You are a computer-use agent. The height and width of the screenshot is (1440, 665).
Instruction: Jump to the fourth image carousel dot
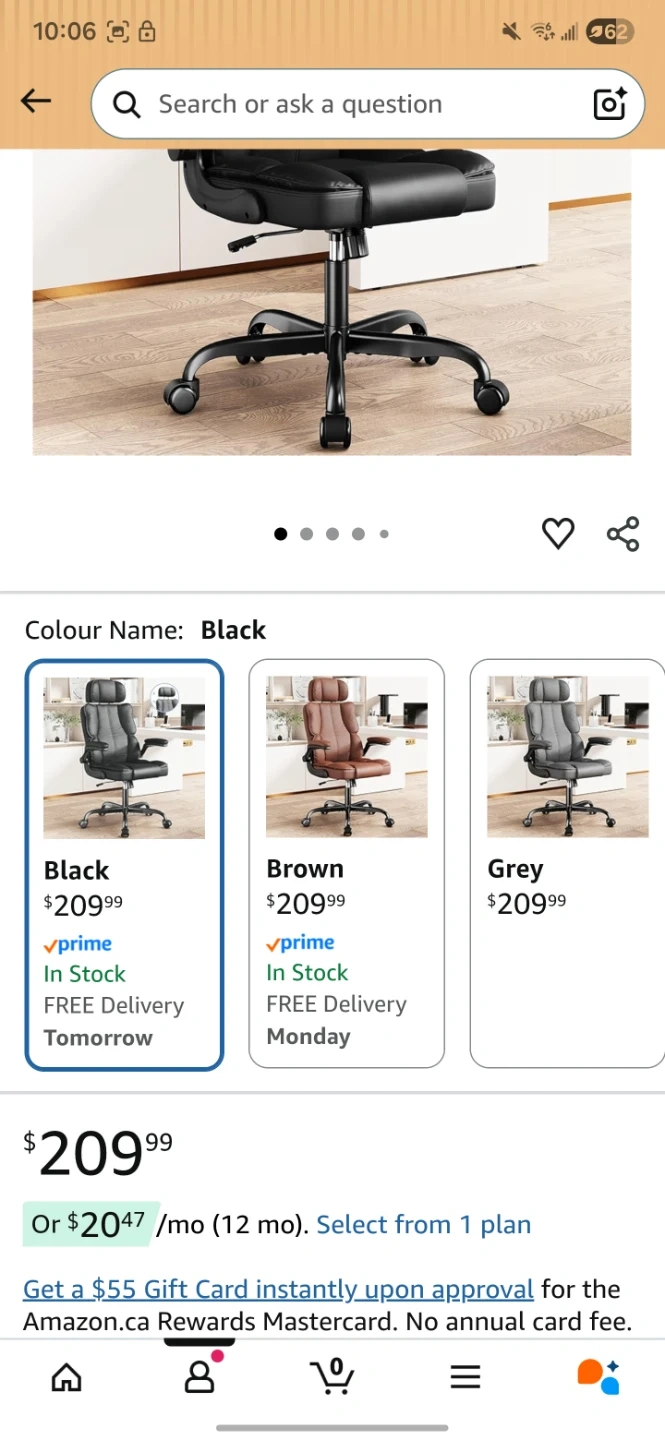pyautogui.click(x=358, y=534)
